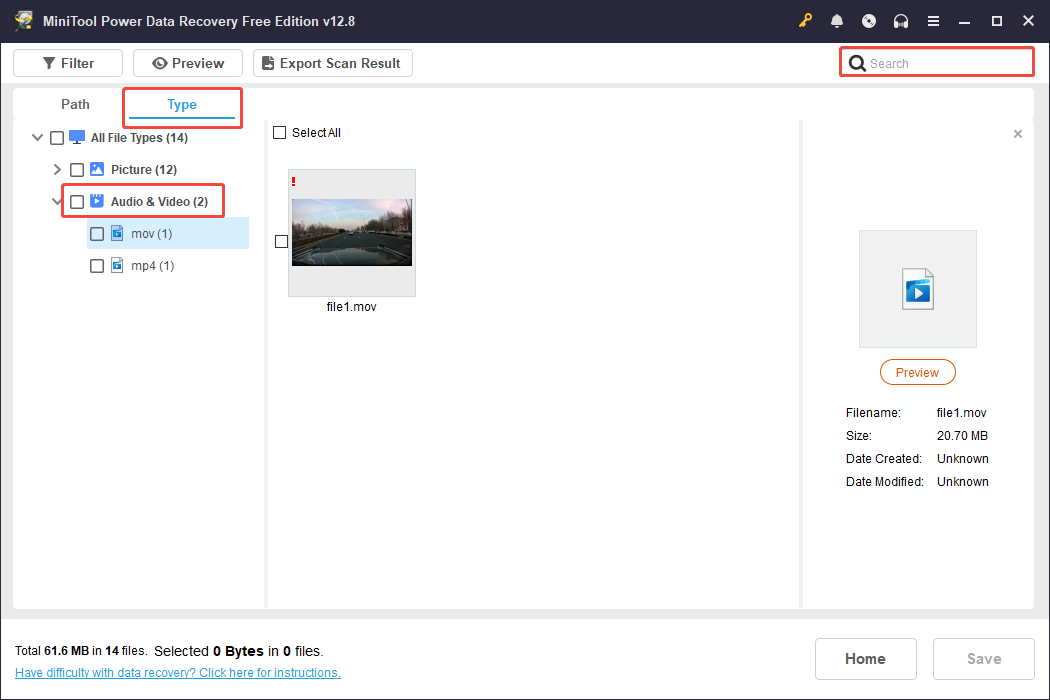
Task: Switch to the Path tab
Action: (75, 104)
